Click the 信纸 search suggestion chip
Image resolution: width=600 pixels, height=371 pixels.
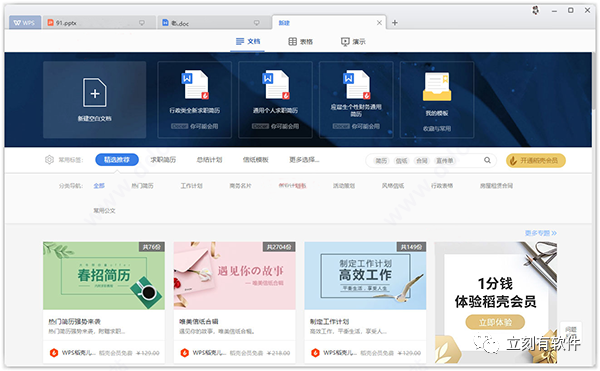[401, 161]
